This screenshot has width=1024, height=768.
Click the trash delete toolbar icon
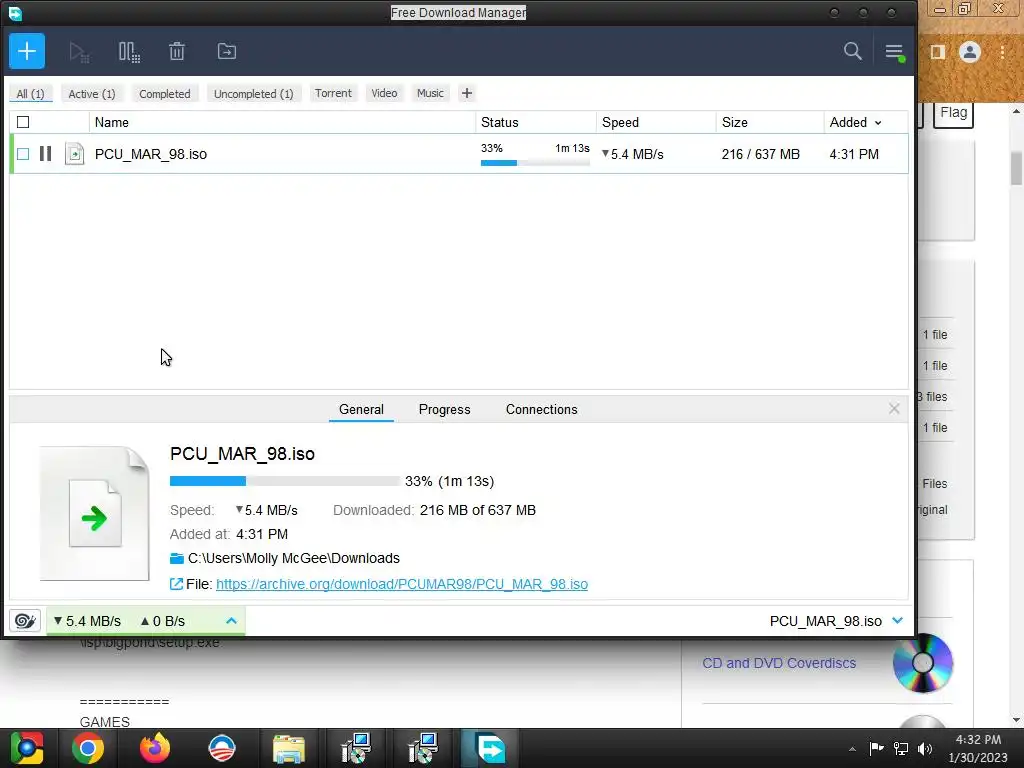pos(177,51)
